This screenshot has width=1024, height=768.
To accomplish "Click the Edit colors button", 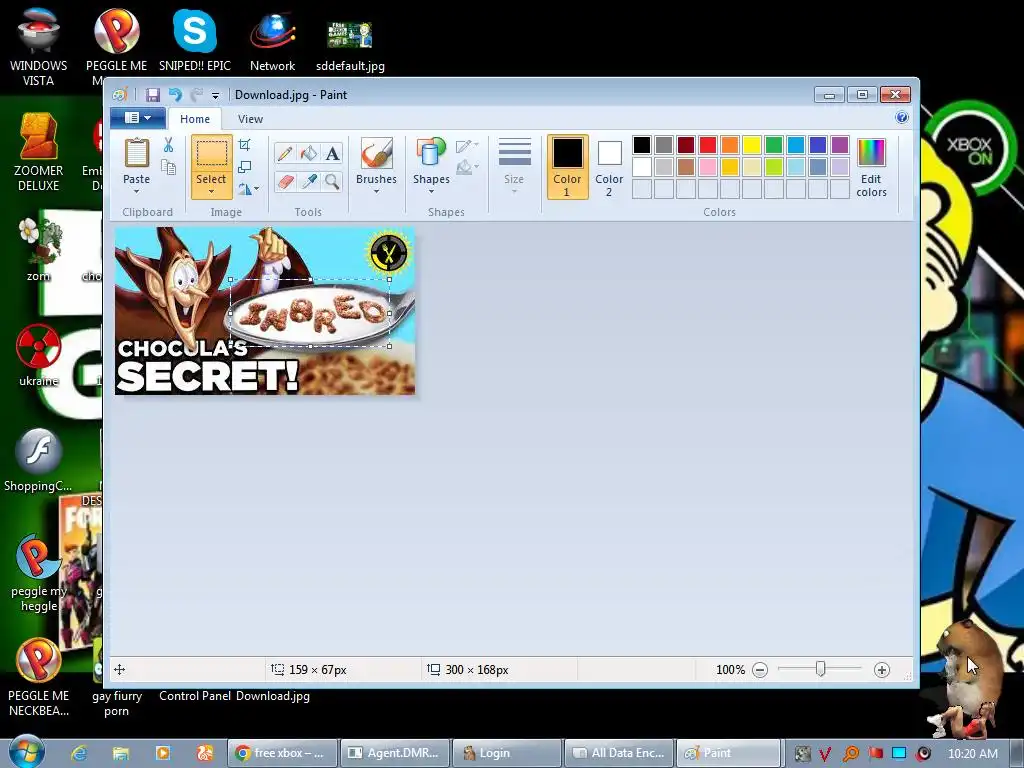I will click(871, 168).
